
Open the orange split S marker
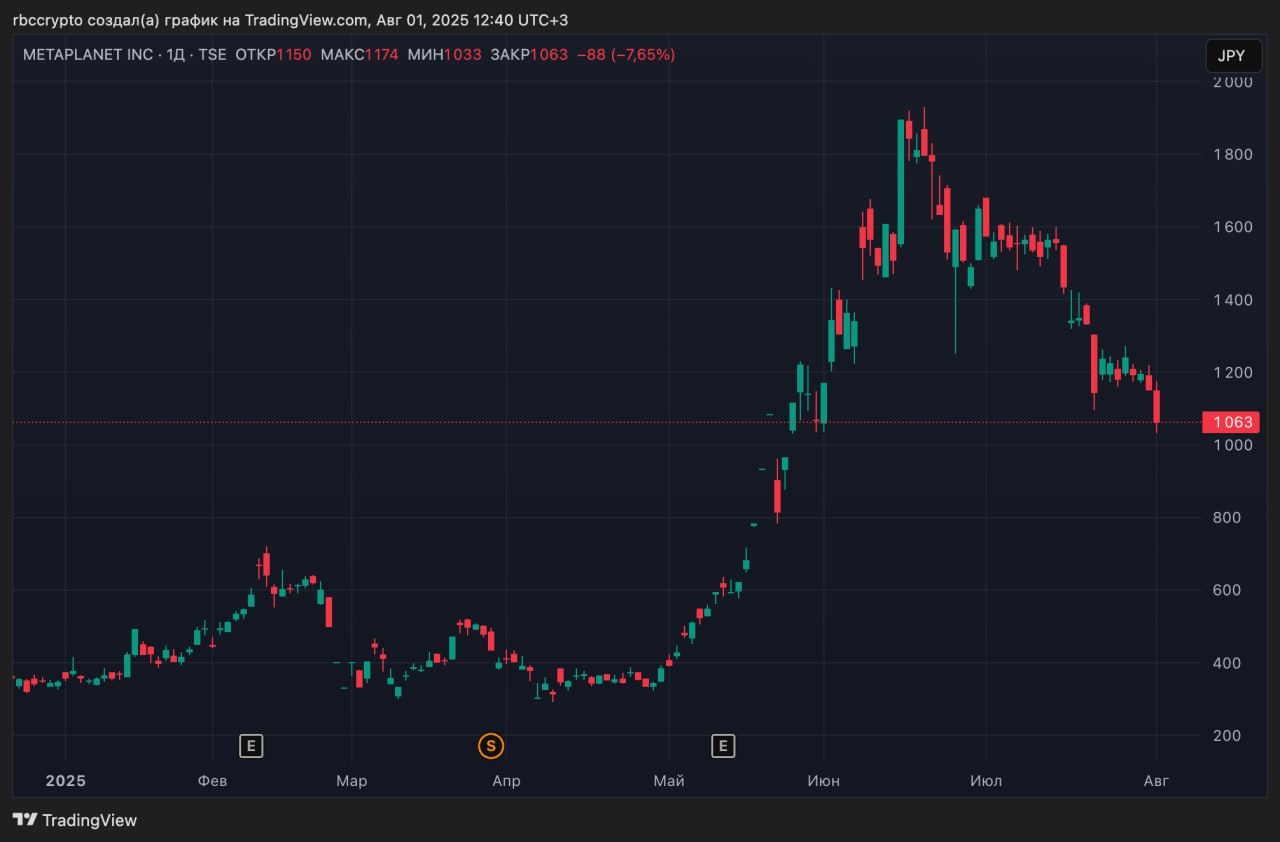(490, 745)
